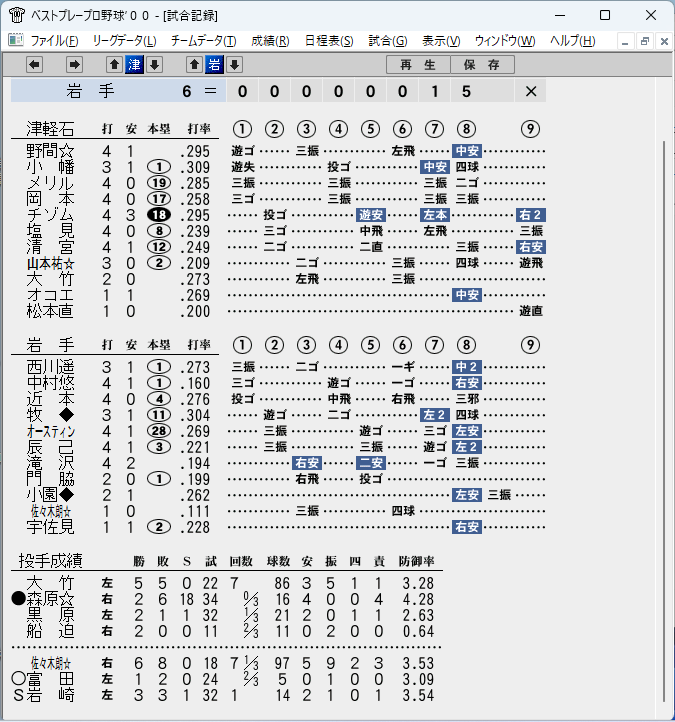This screenshot has width=675, height=722.
Task: Click 野間's 中安 in eighth inning
Action: click(x=467, y=151)
